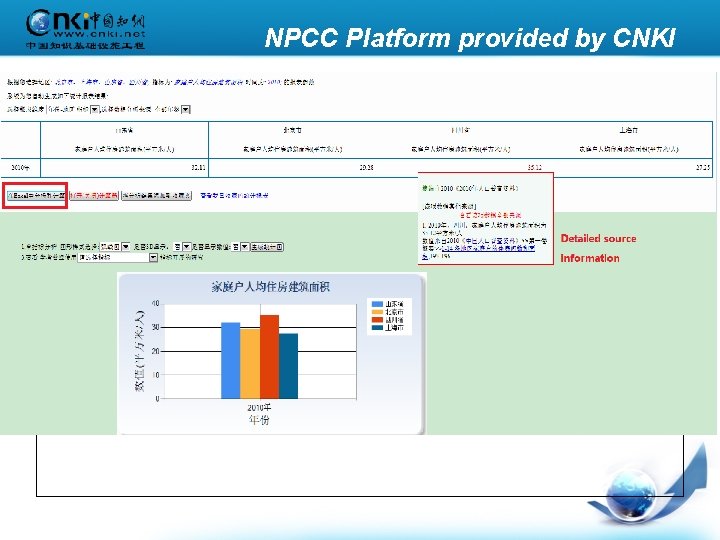This screenshot has height=540, width=720.
Task: Click the tallest red-orange bar in the chart
Action: point(270,357)
